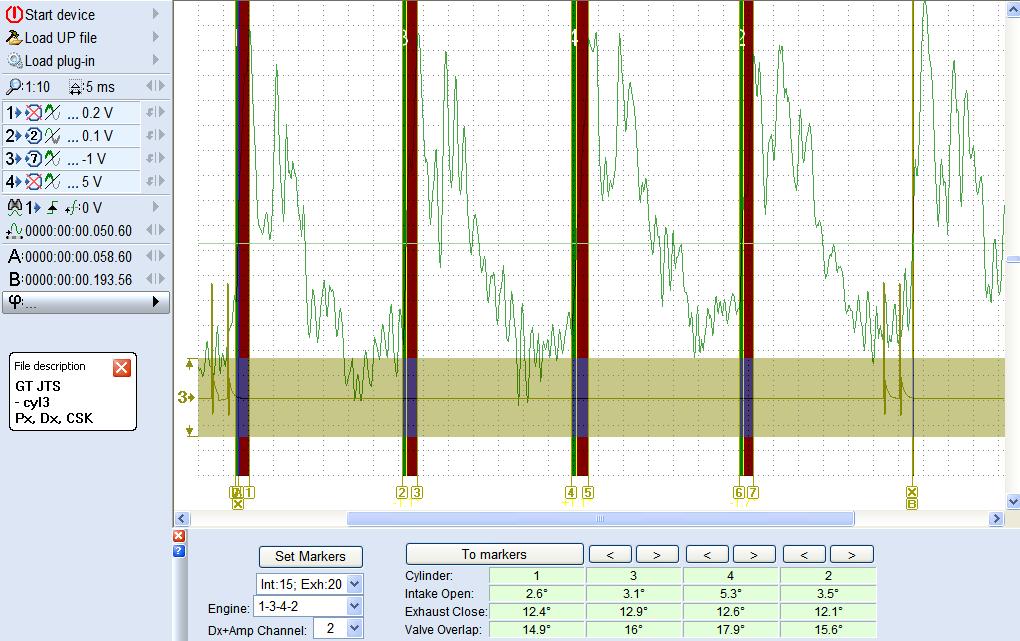Expand the Start device submenu arrow
1020x641 pixels.
155,14
